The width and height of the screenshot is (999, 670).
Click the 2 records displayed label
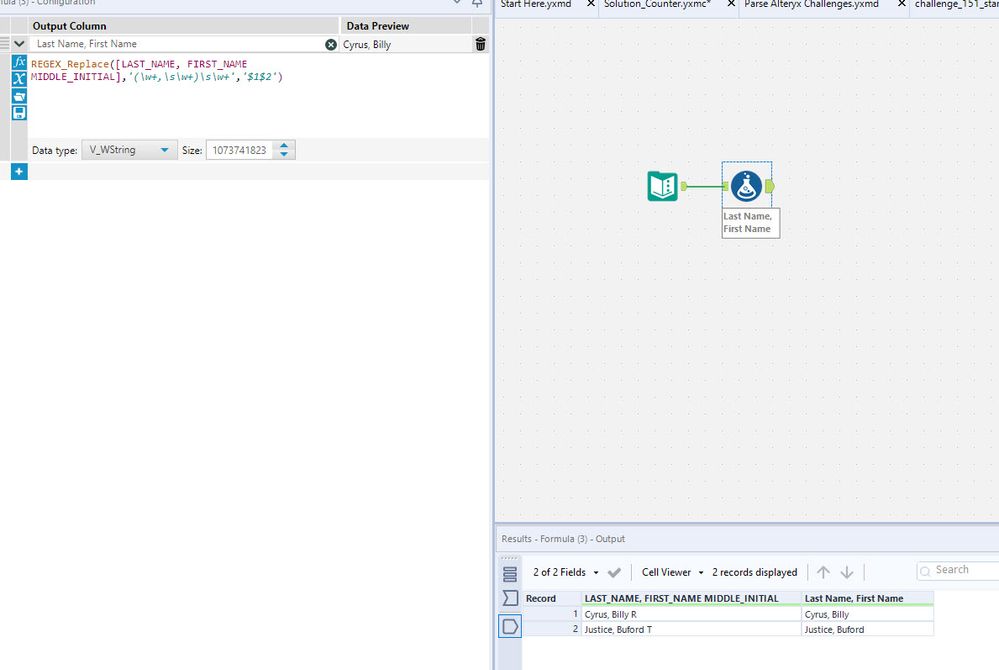[754, 573]
